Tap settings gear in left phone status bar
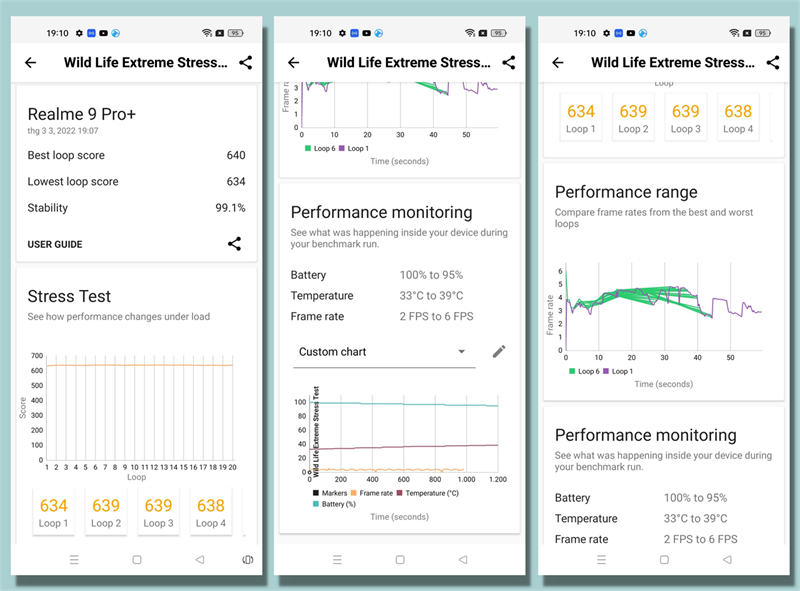 coord(79,33)
